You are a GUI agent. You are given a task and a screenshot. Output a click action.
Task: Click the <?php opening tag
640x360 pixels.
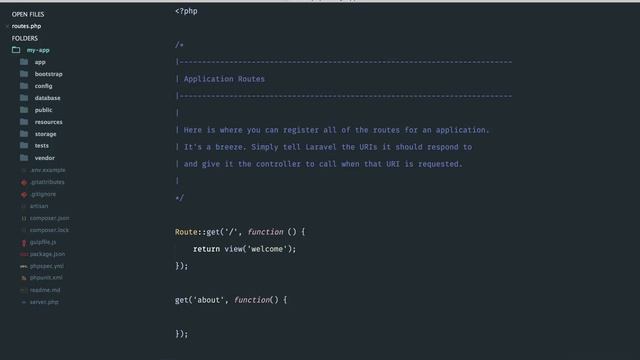click(186, 11)
